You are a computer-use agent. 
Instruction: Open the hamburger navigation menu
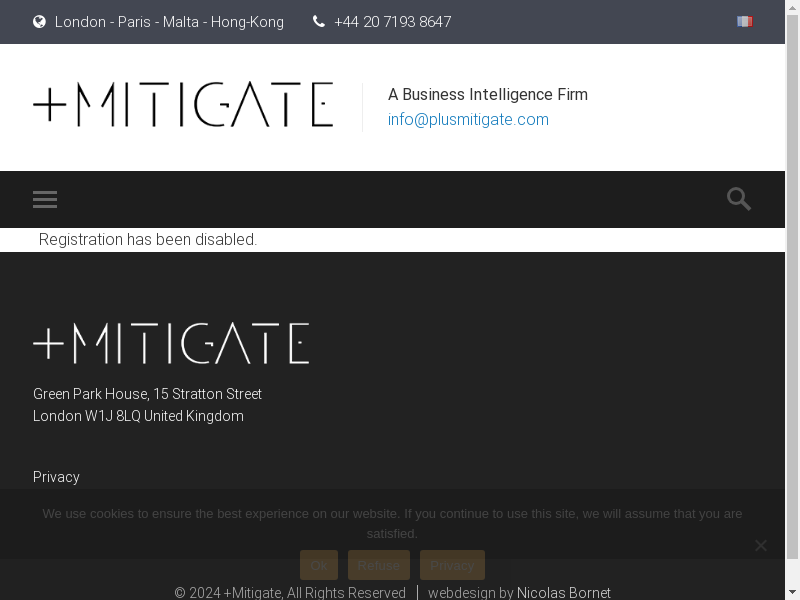[x=45, y=199]
